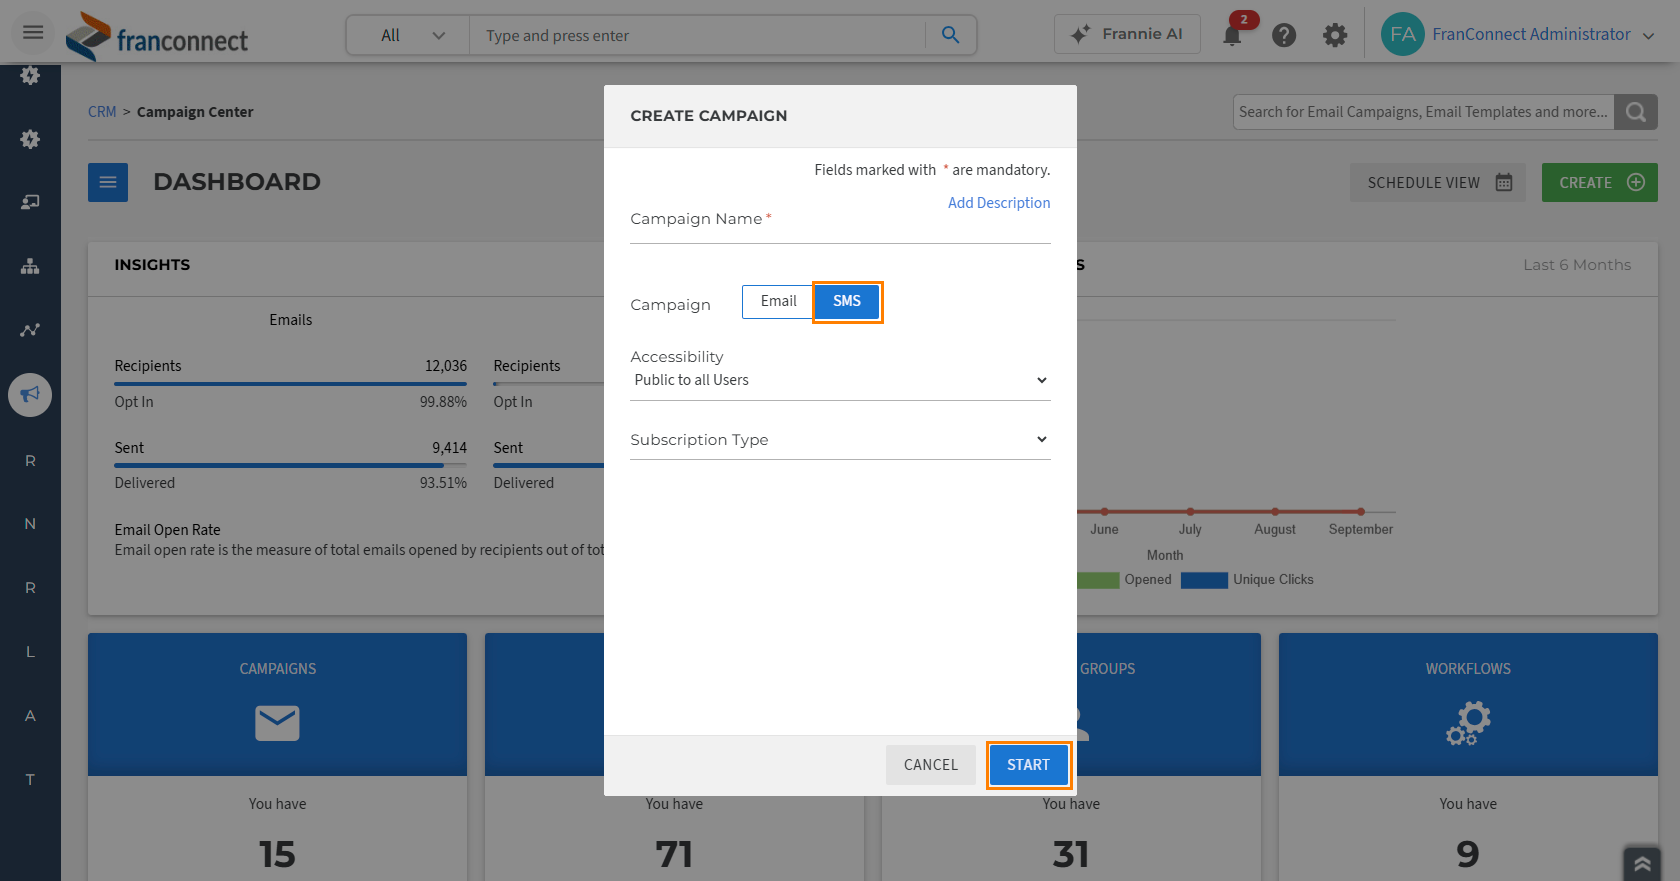Expand the Subscription Type dropdown
Screen dimensions: 1680x881
840,440
